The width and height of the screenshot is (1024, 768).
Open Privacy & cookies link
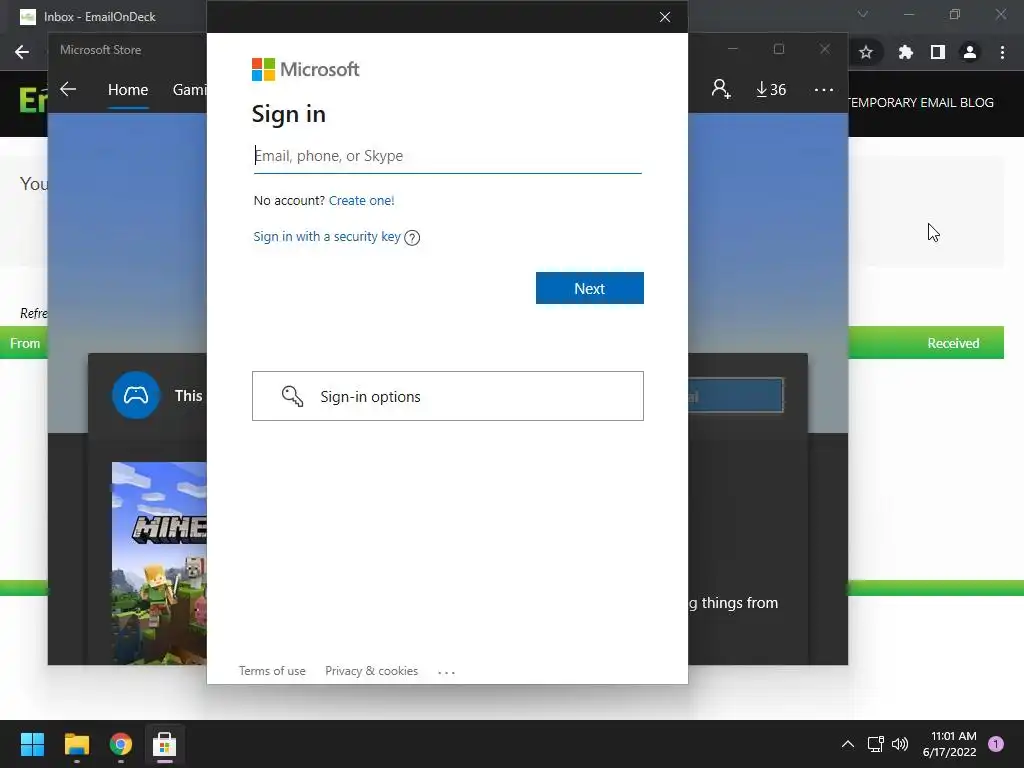(x=372, y=671)
